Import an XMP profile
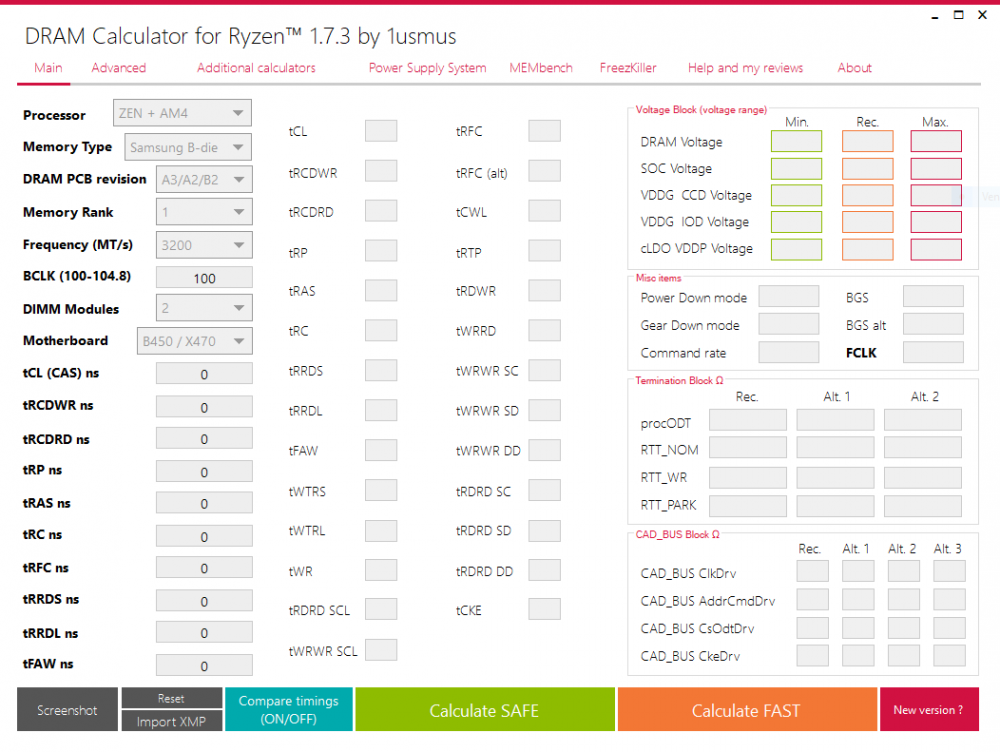 (171, 720)
